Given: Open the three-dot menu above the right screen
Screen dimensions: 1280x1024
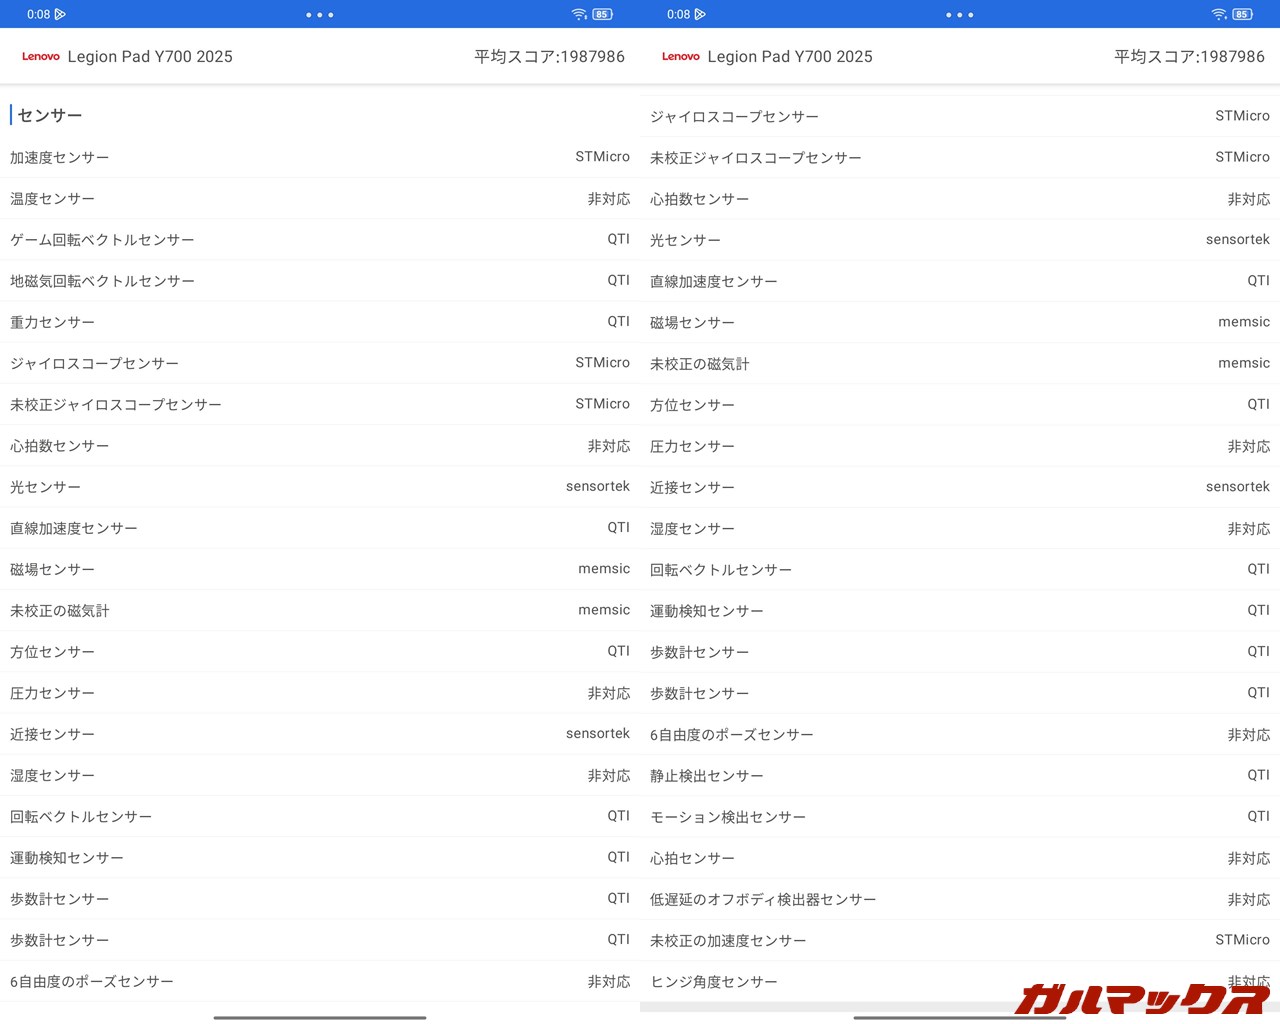Looking at the screenshot, I should tap(959, 14).
